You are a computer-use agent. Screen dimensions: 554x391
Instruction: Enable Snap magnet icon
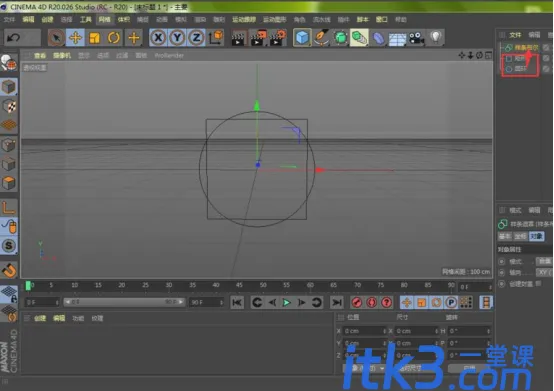8,270
